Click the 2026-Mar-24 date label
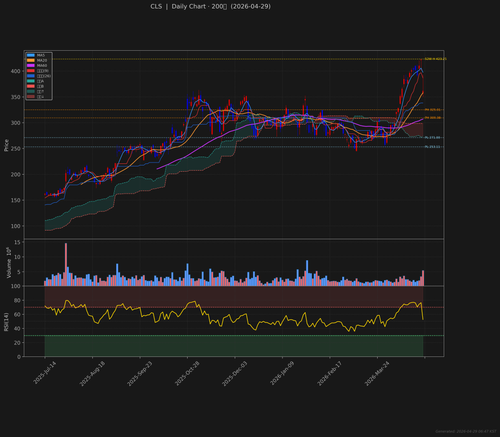The height and width of the screenshot is (437, 500). [x=377, y=373]
